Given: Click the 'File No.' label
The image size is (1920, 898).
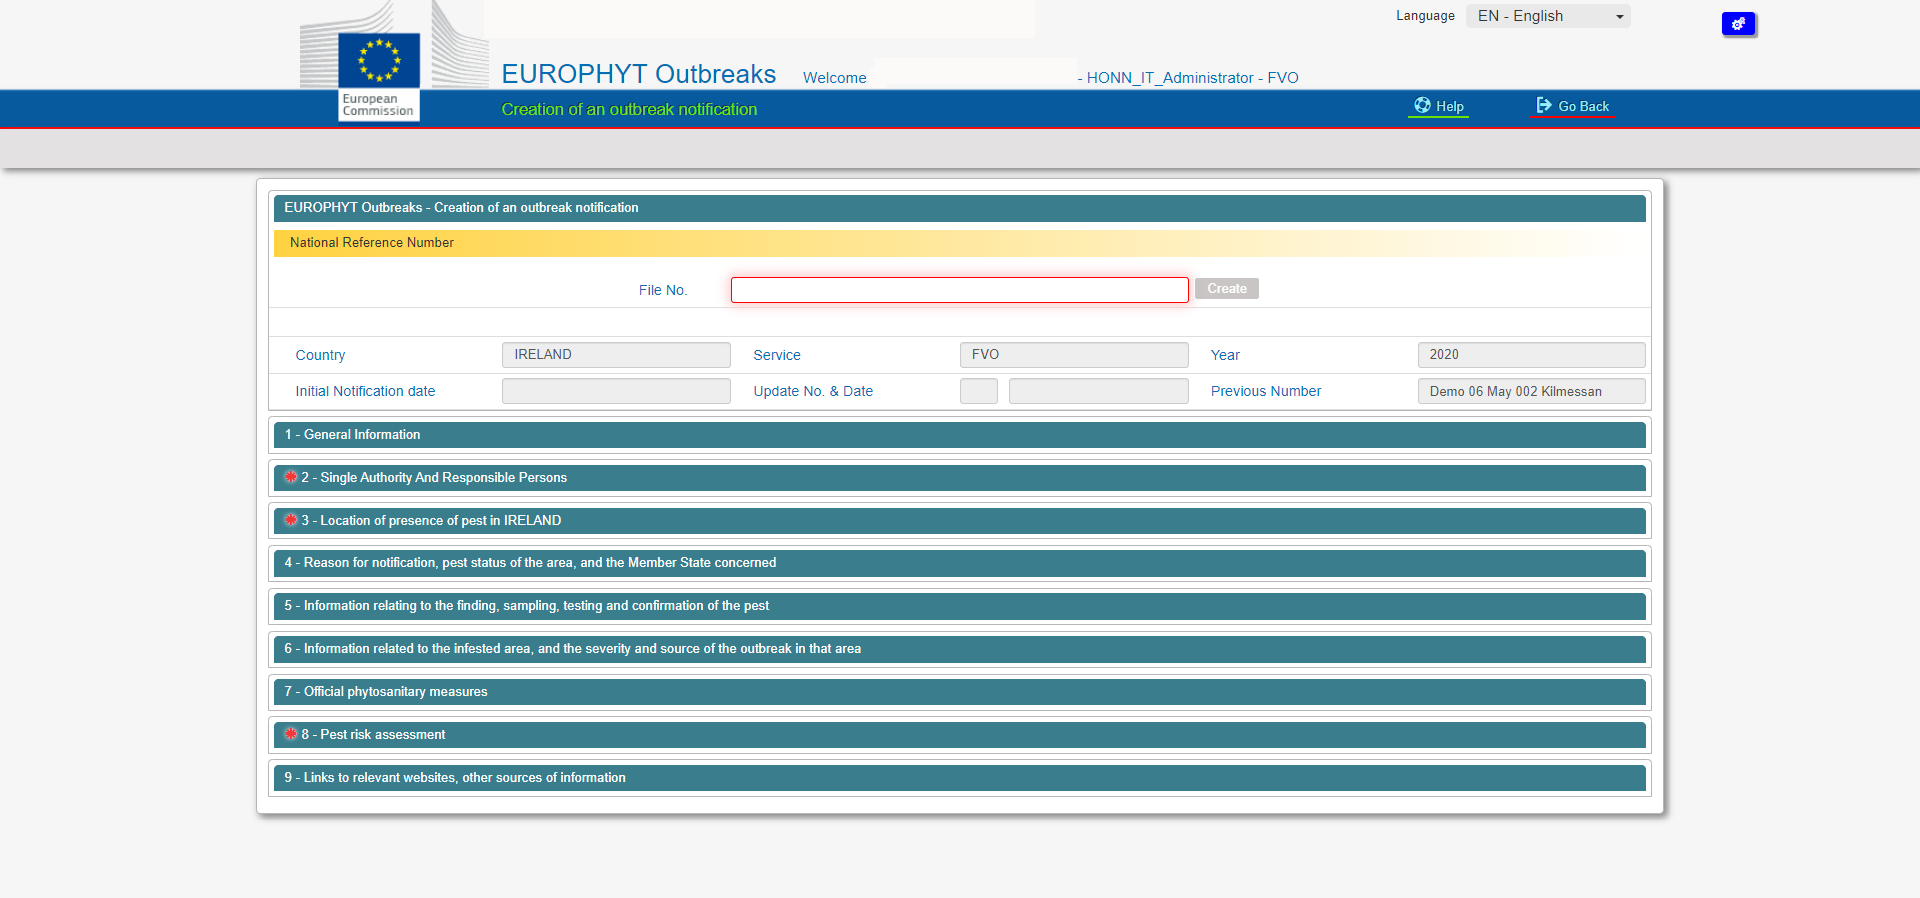Looking at the screenshot, I should pos(663,290).
